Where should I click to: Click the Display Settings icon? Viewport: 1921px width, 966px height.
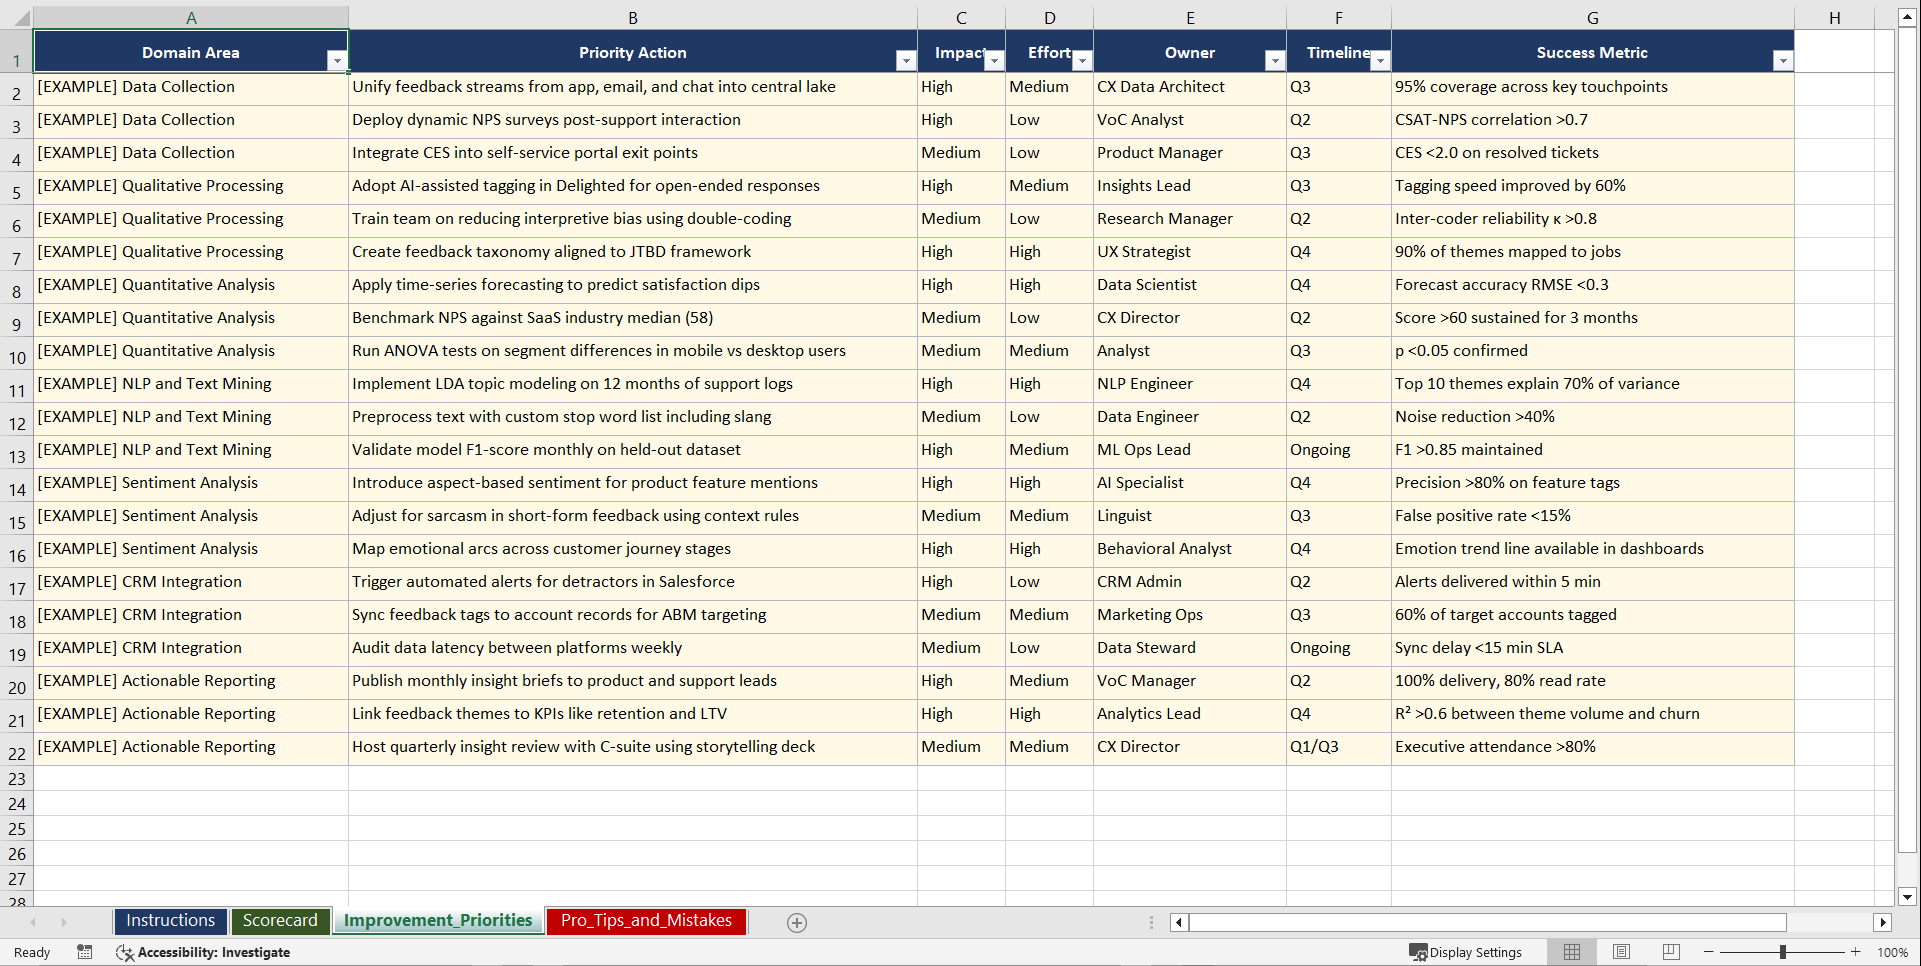[x=1466, y=952]
